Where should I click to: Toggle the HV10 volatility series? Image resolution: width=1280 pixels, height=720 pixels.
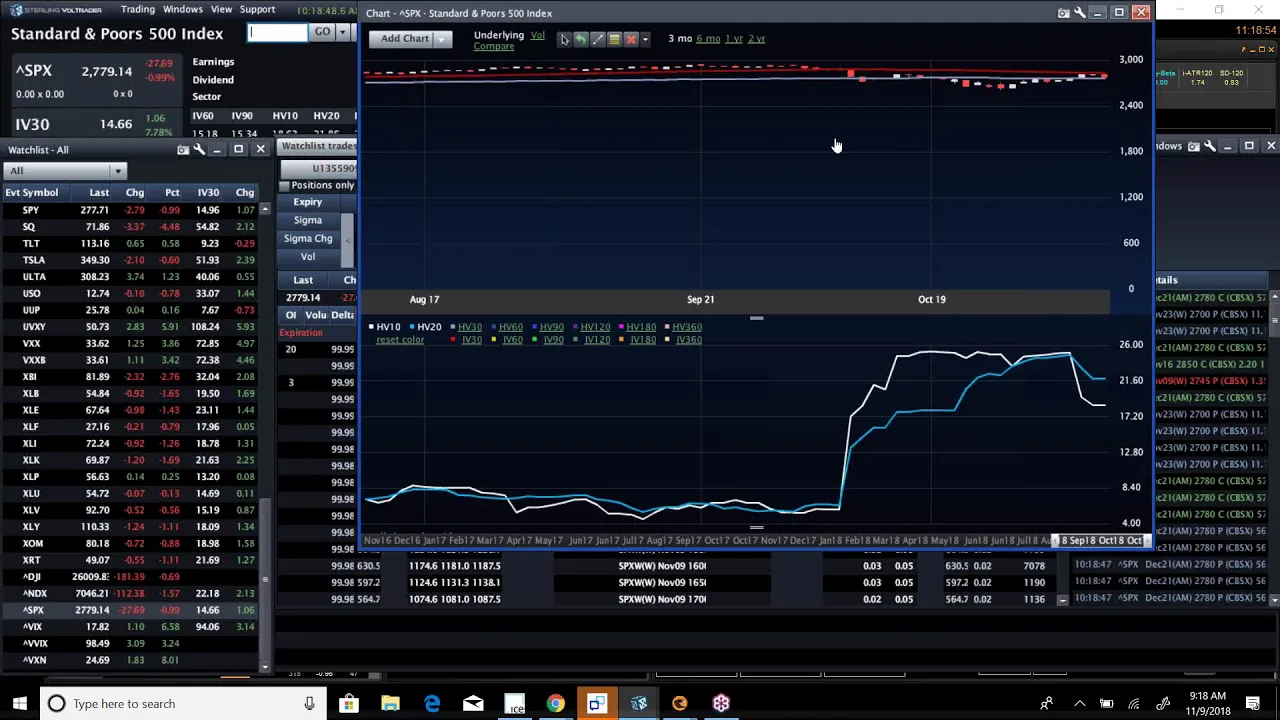(x=388, y=327)
